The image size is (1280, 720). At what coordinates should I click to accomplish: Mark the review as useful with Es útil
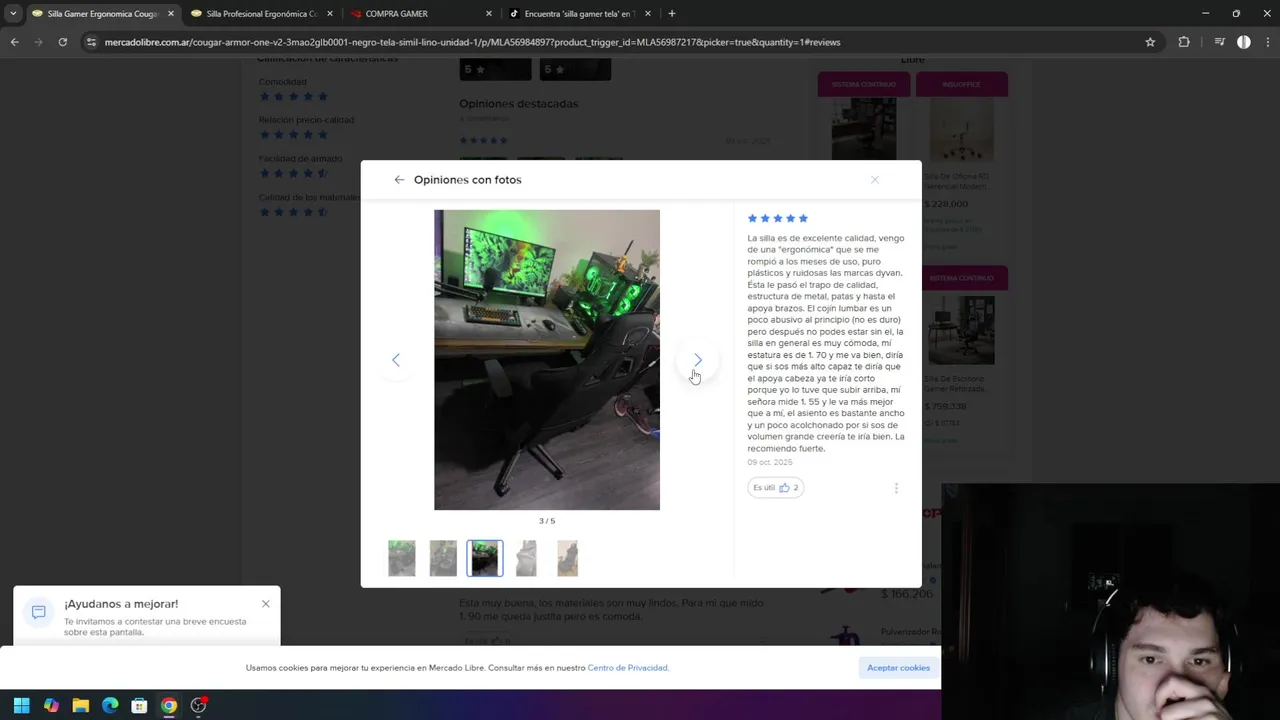pos(775,487)
